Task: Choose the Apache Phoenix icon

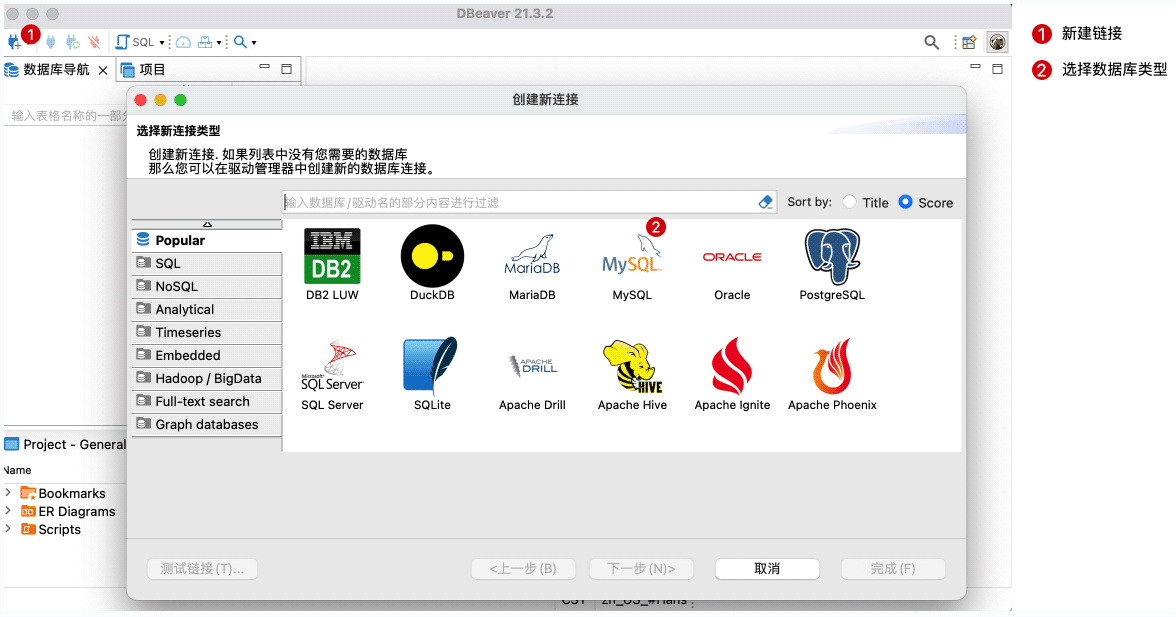Action: [832, 366]
